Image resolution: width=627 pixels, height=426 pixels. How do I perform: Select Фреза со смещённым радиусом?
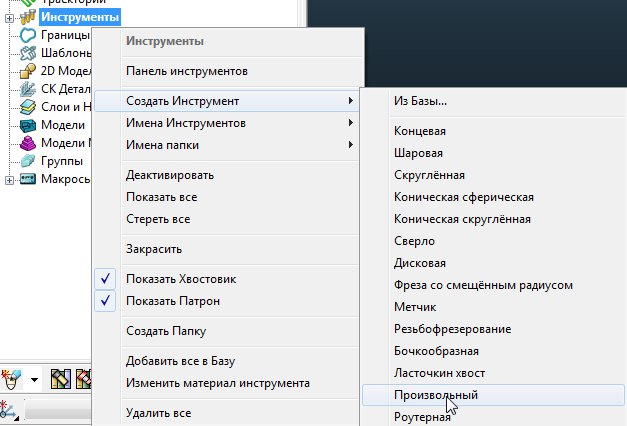point(493,285)
